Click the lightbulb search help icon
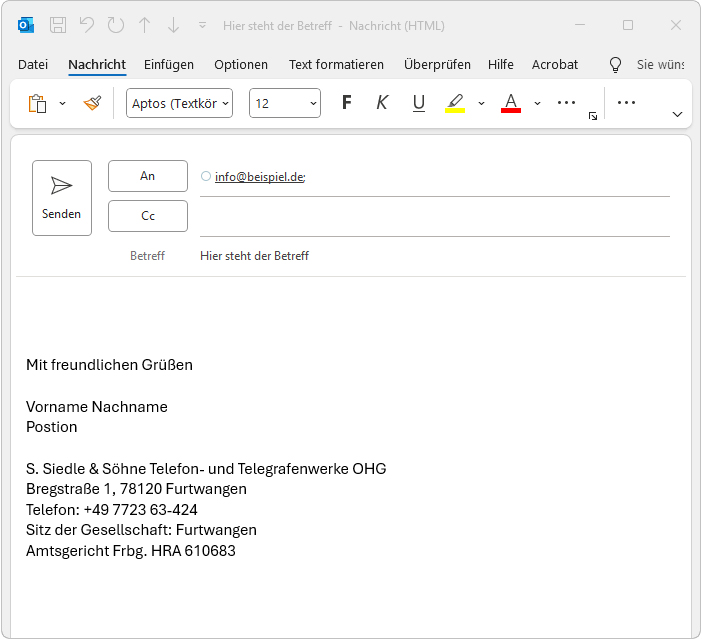The image size is (702, 639). 615,65
